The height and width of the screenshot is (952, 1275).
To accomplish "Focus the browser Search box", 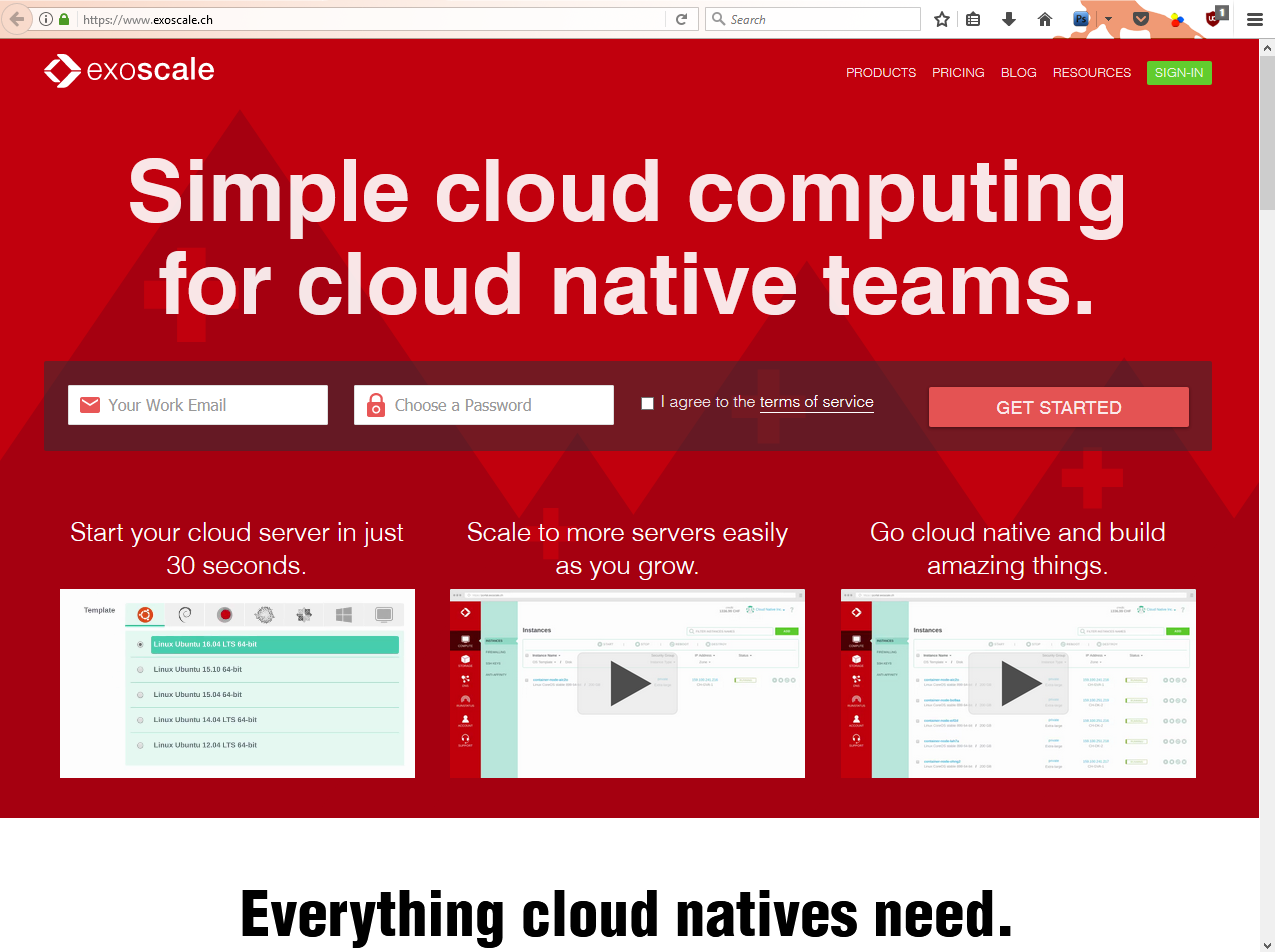I will click(x=813, y=19).
